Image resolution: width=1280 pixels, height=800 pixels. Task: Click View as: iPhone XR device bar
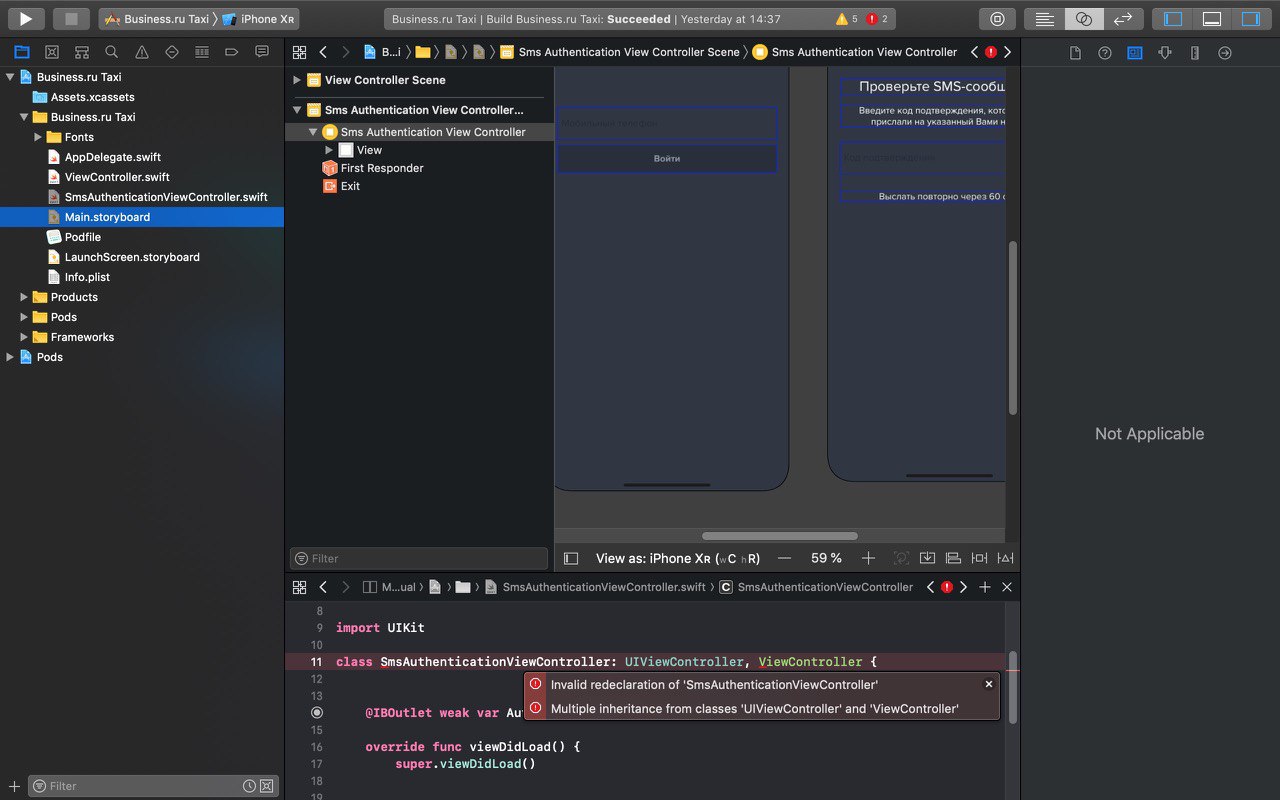(677, 558)
